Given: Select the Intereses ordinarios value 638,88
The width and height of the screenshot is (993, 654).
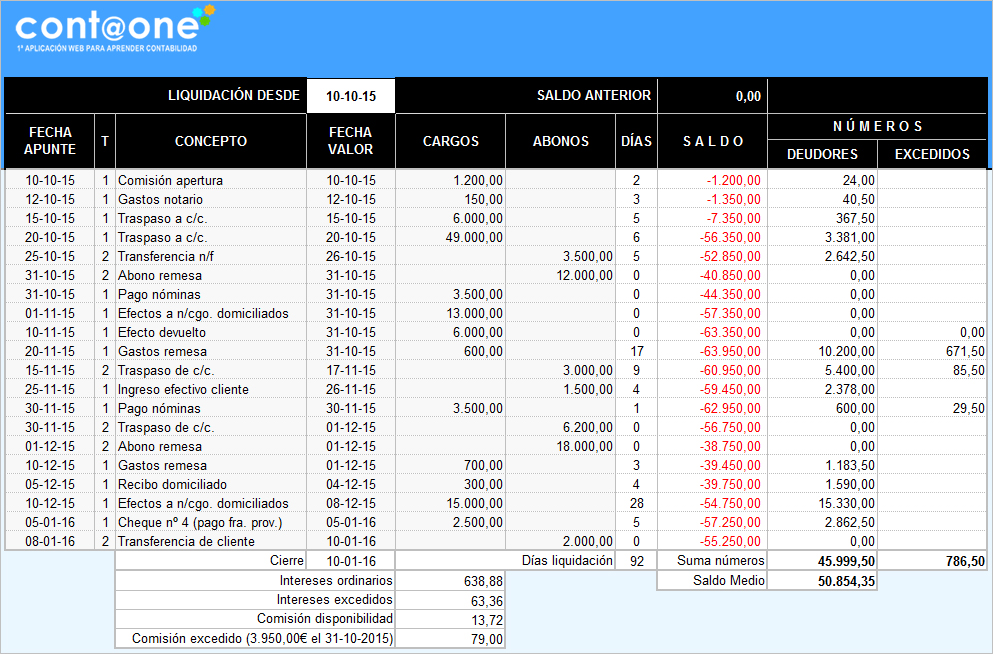Looking at the screenshot, I should coord(450,581).
